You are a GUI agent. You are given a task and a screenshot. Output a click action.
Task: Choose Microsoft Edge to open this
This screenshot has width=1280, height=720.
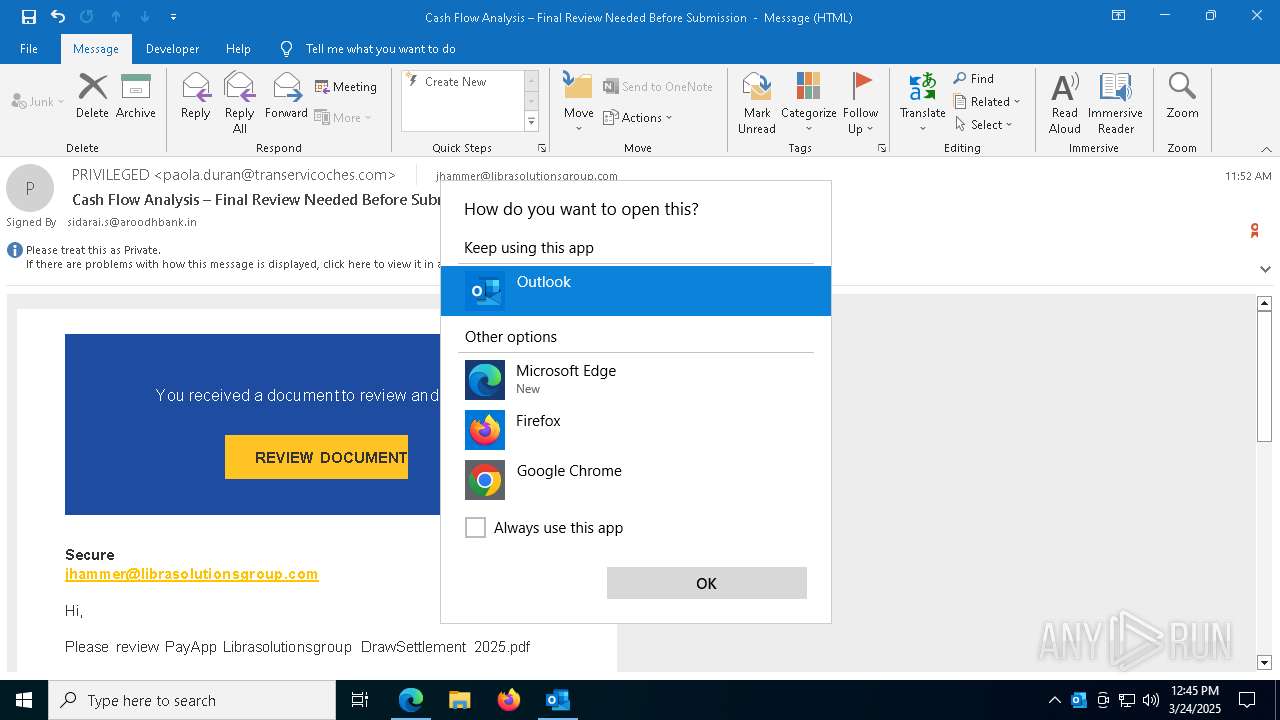pos(636,379)
